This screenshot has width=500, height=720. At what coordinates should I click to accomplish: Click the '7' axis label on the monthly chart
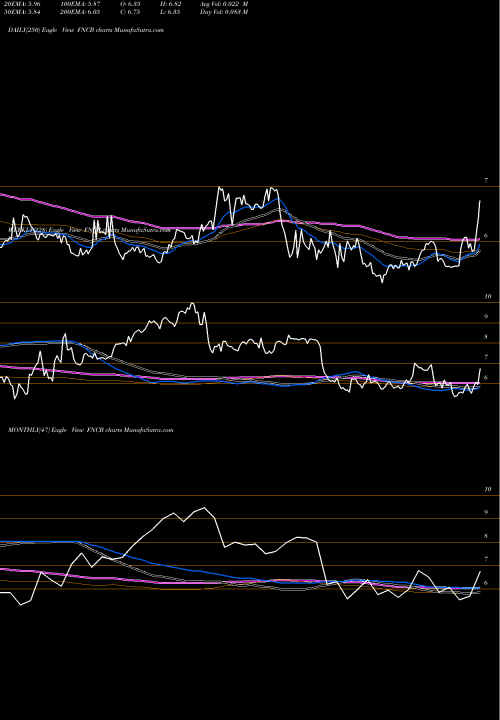click(x=486, y=559)
